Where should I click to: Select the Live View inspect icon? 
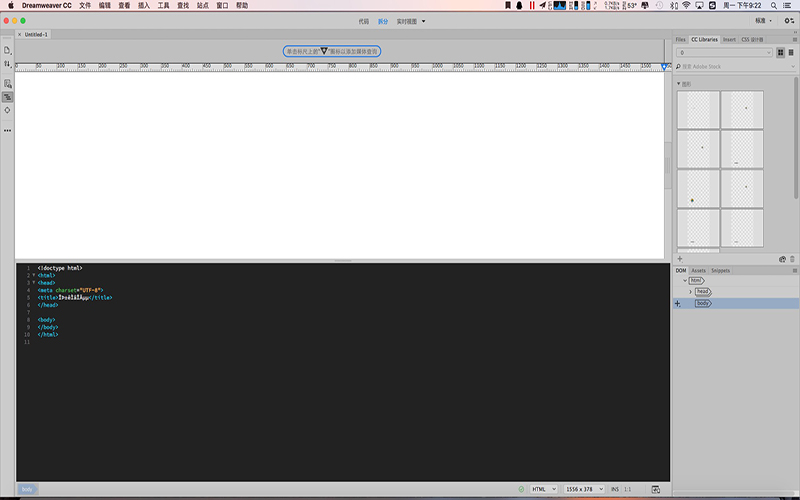(x=7, y=84)
